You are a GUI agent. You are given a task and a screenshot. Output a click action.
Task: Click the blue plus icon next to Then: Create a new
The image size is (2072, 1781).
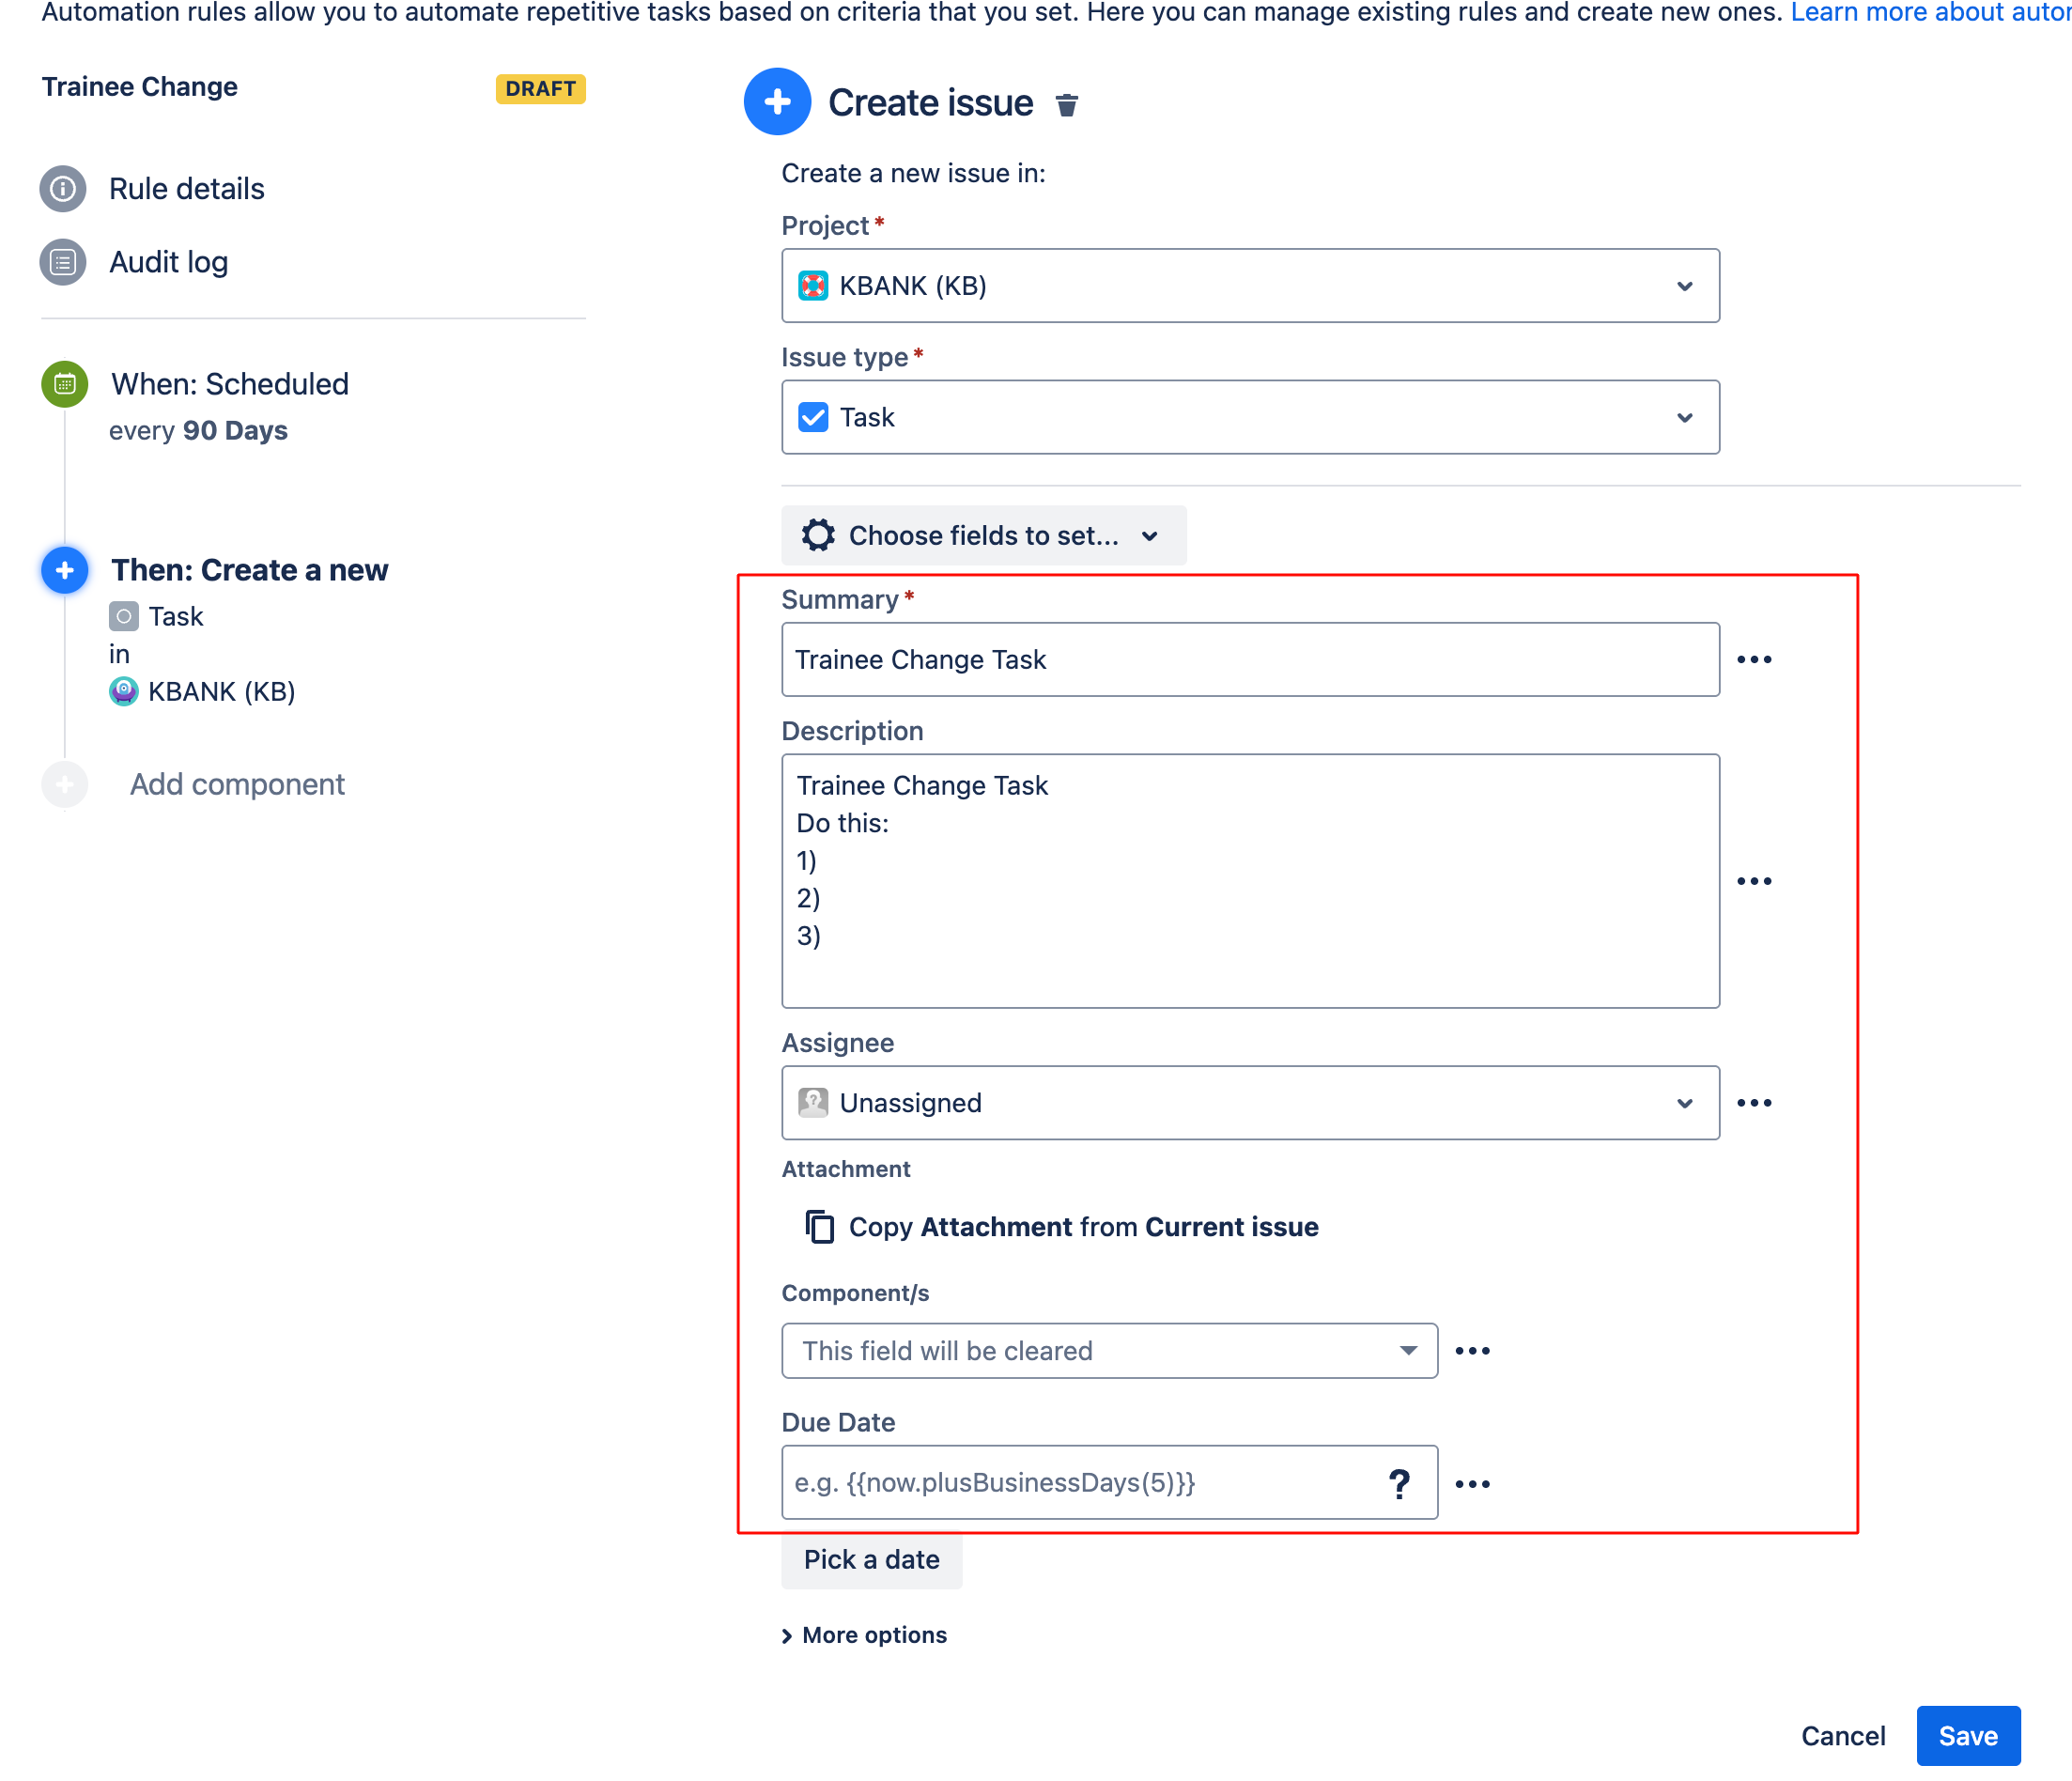coord(64,570)
